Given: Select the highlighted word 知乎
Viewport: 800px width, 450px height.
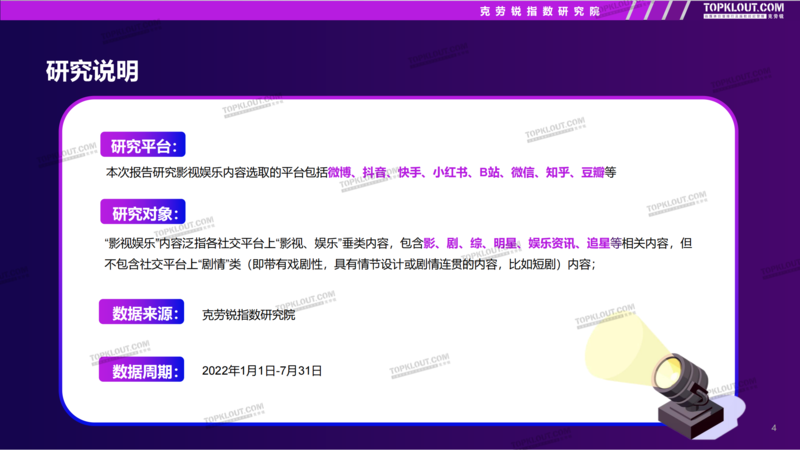Looking at the screenshot, I should point(557,172).
